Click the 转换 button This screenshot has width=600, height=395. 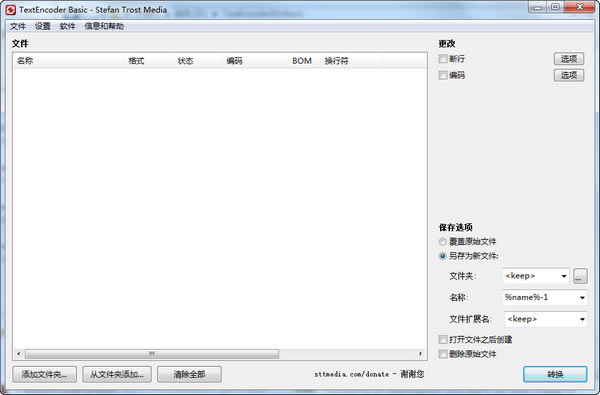pos(555,374)
